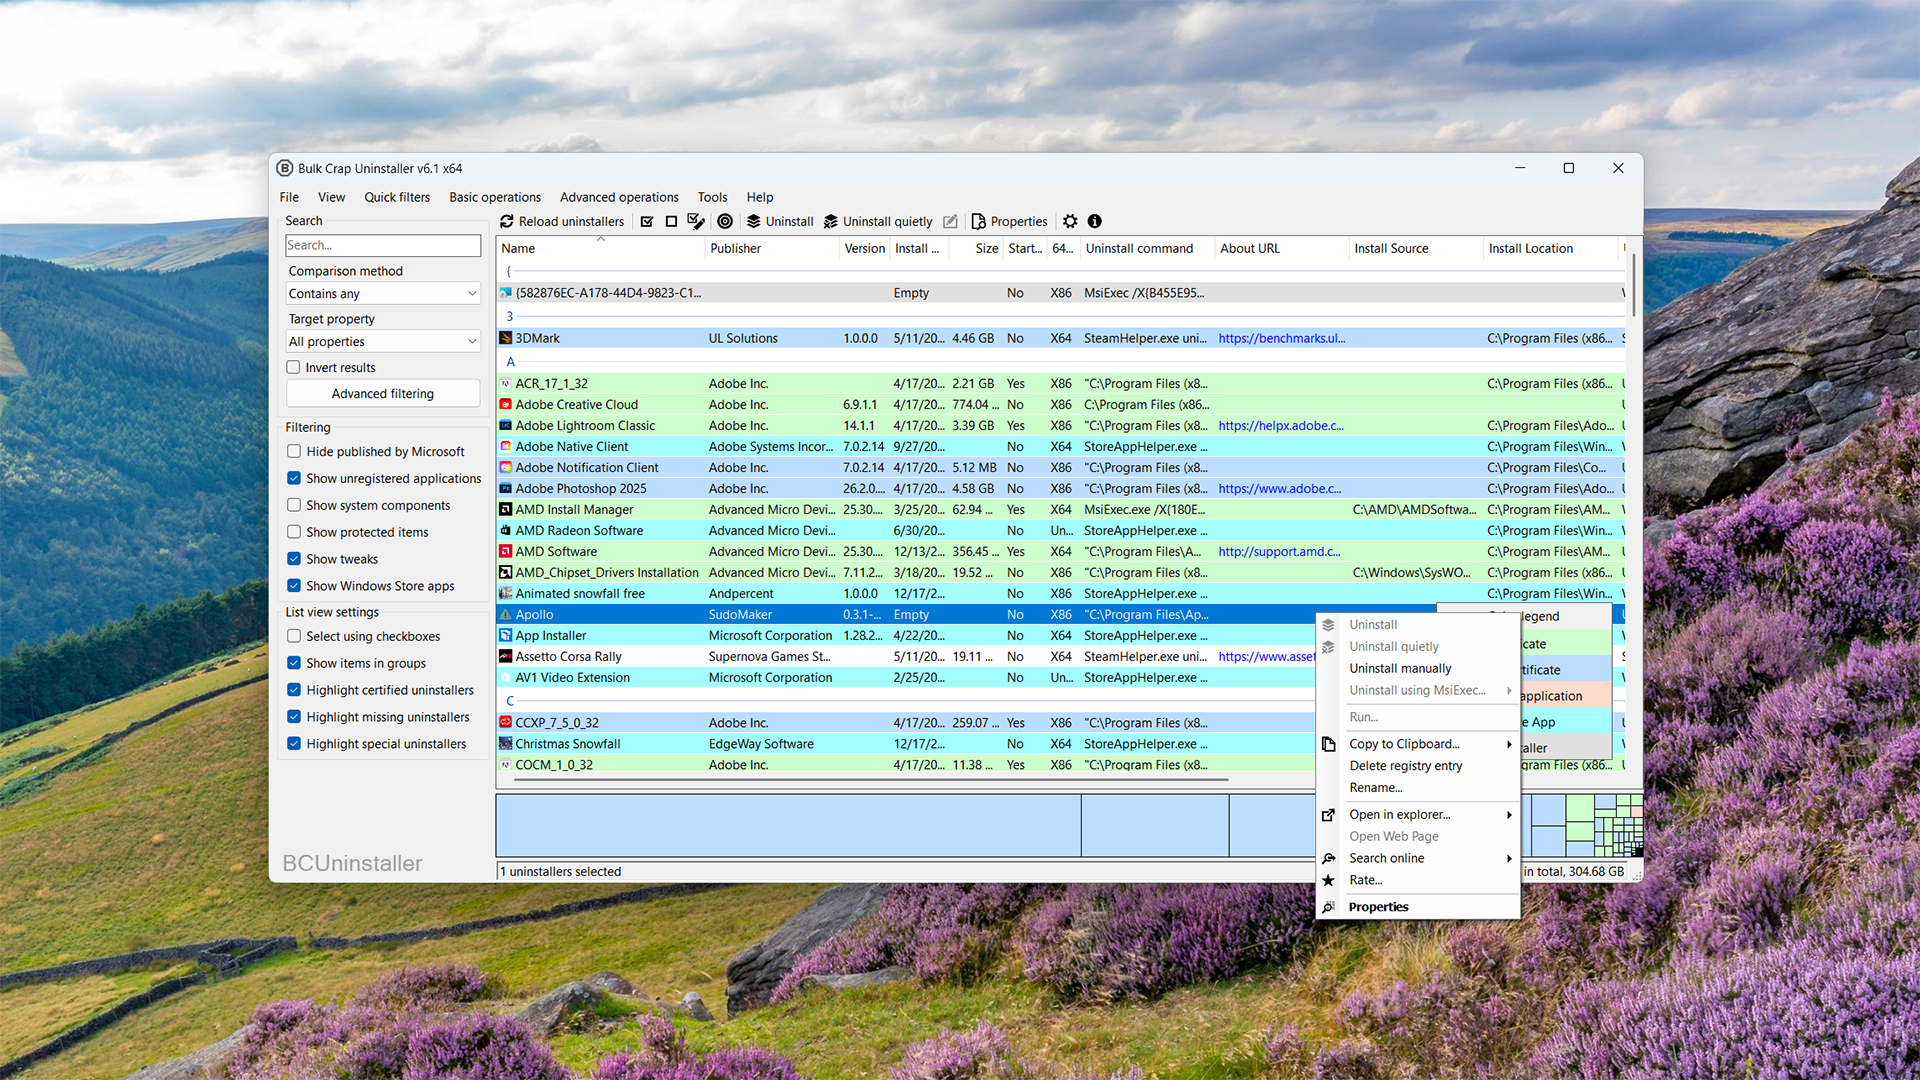Open the helpx.adobe Lightroom URL link

click(x=1281, y=425)
